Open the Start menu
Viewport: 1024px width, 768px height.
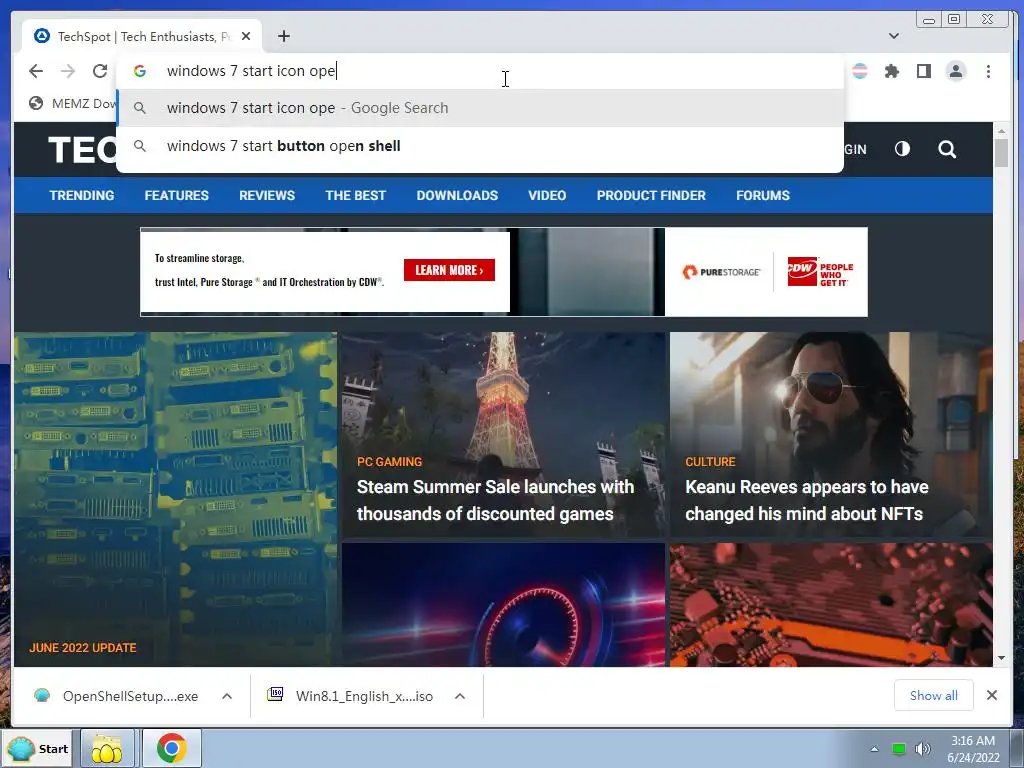coord(37,748)
